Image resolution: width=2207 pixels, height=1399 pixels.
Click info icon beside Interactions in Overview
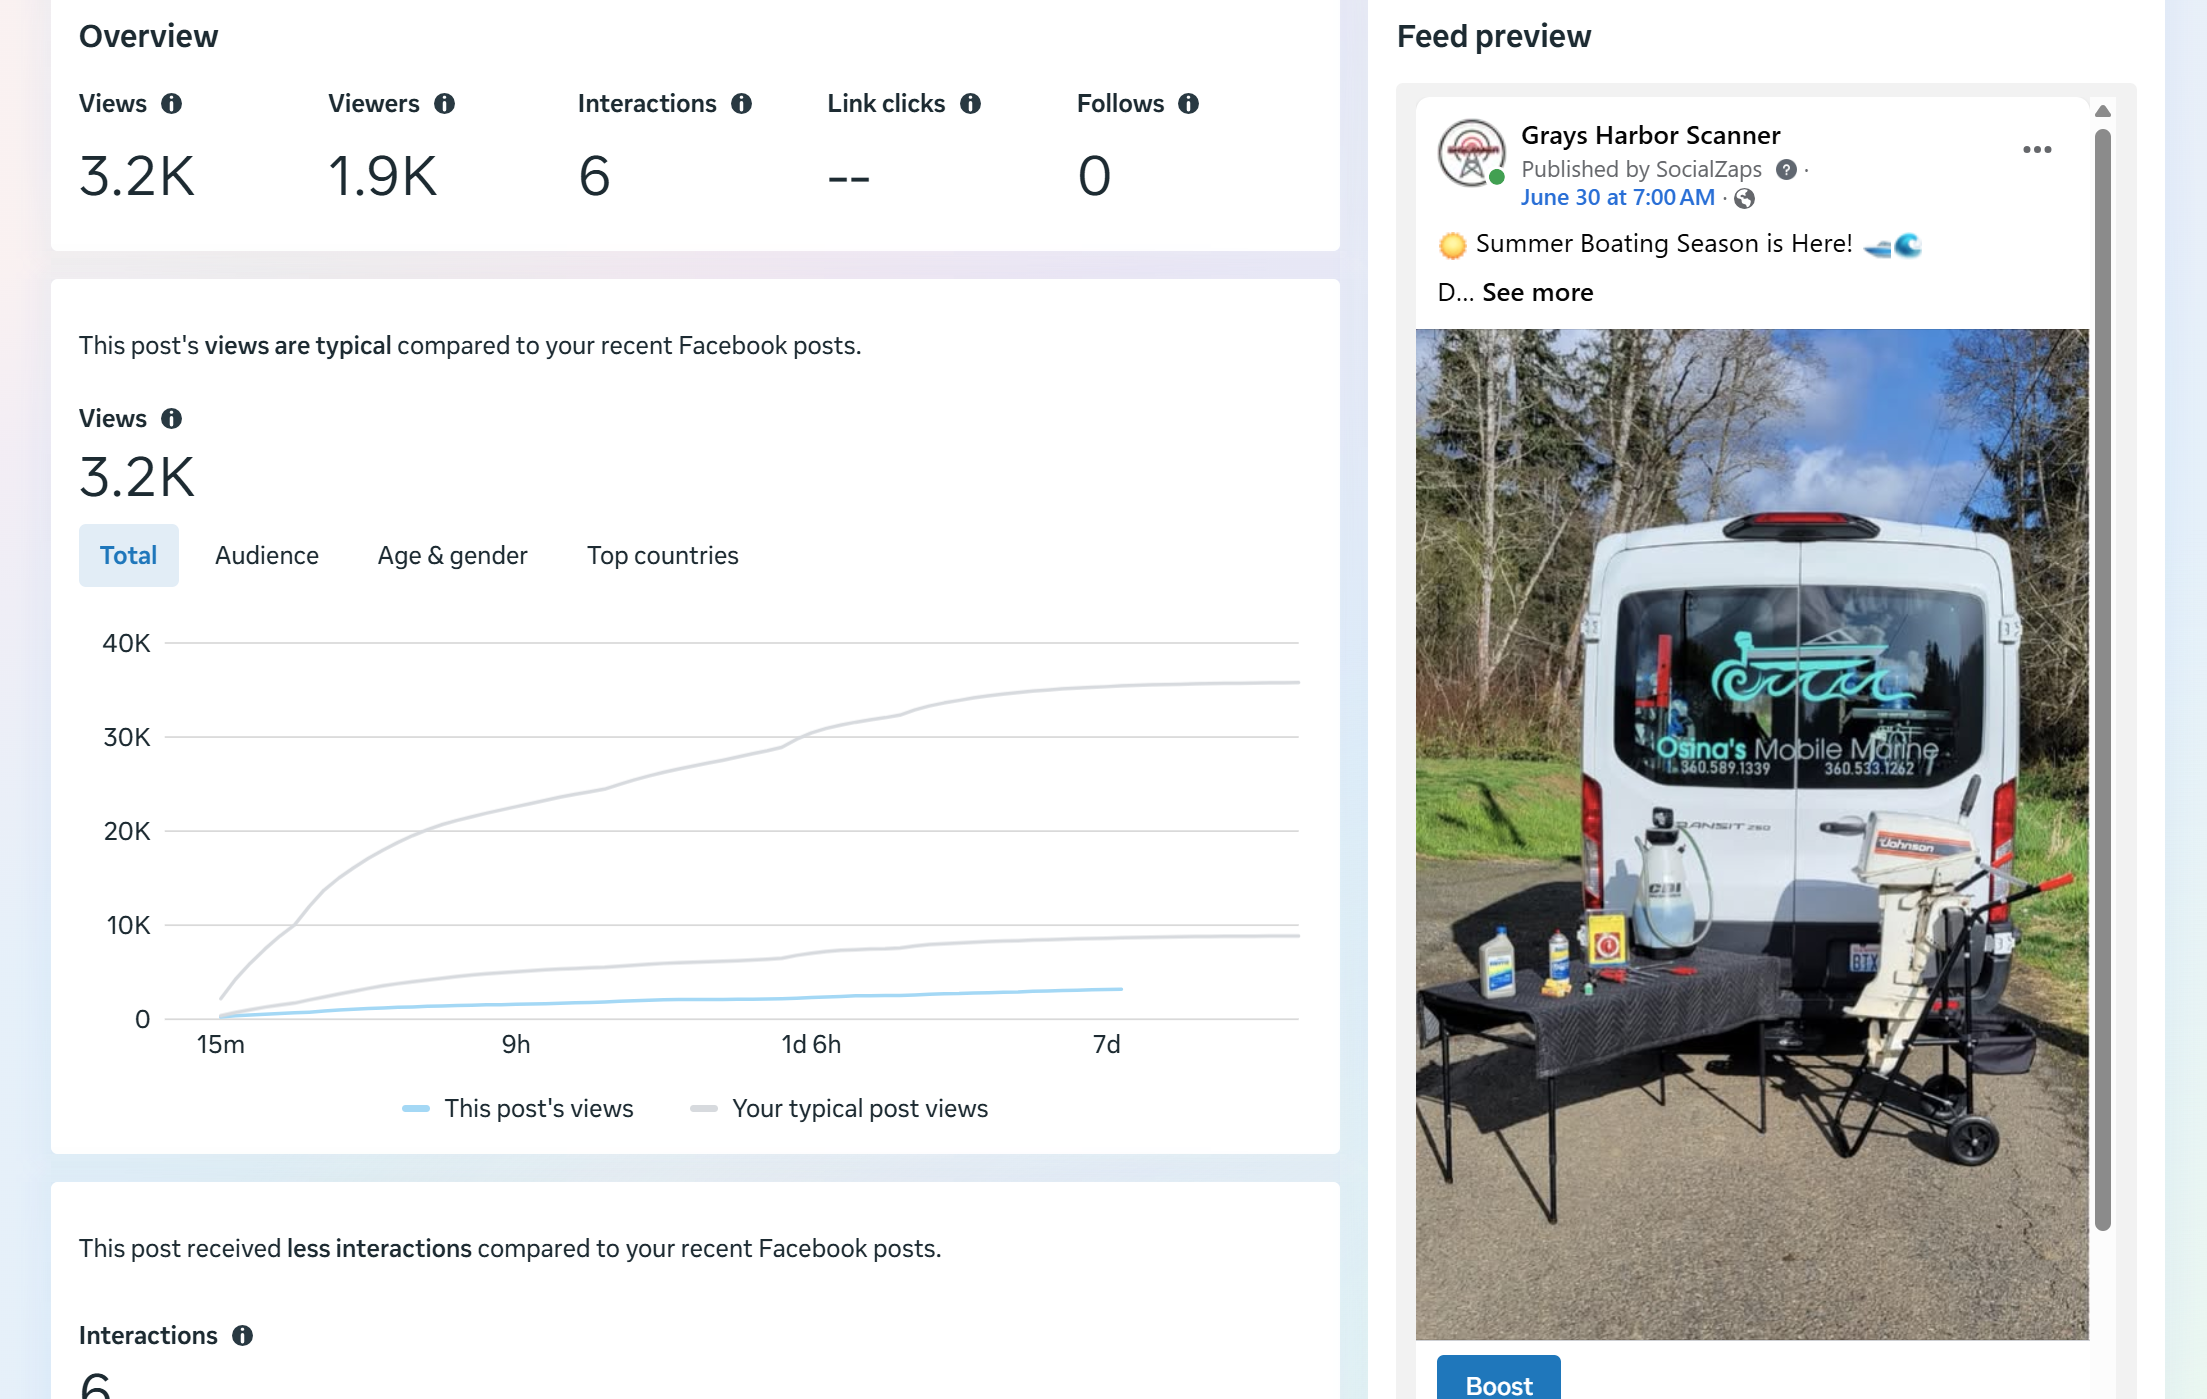(x=742, y=104)
